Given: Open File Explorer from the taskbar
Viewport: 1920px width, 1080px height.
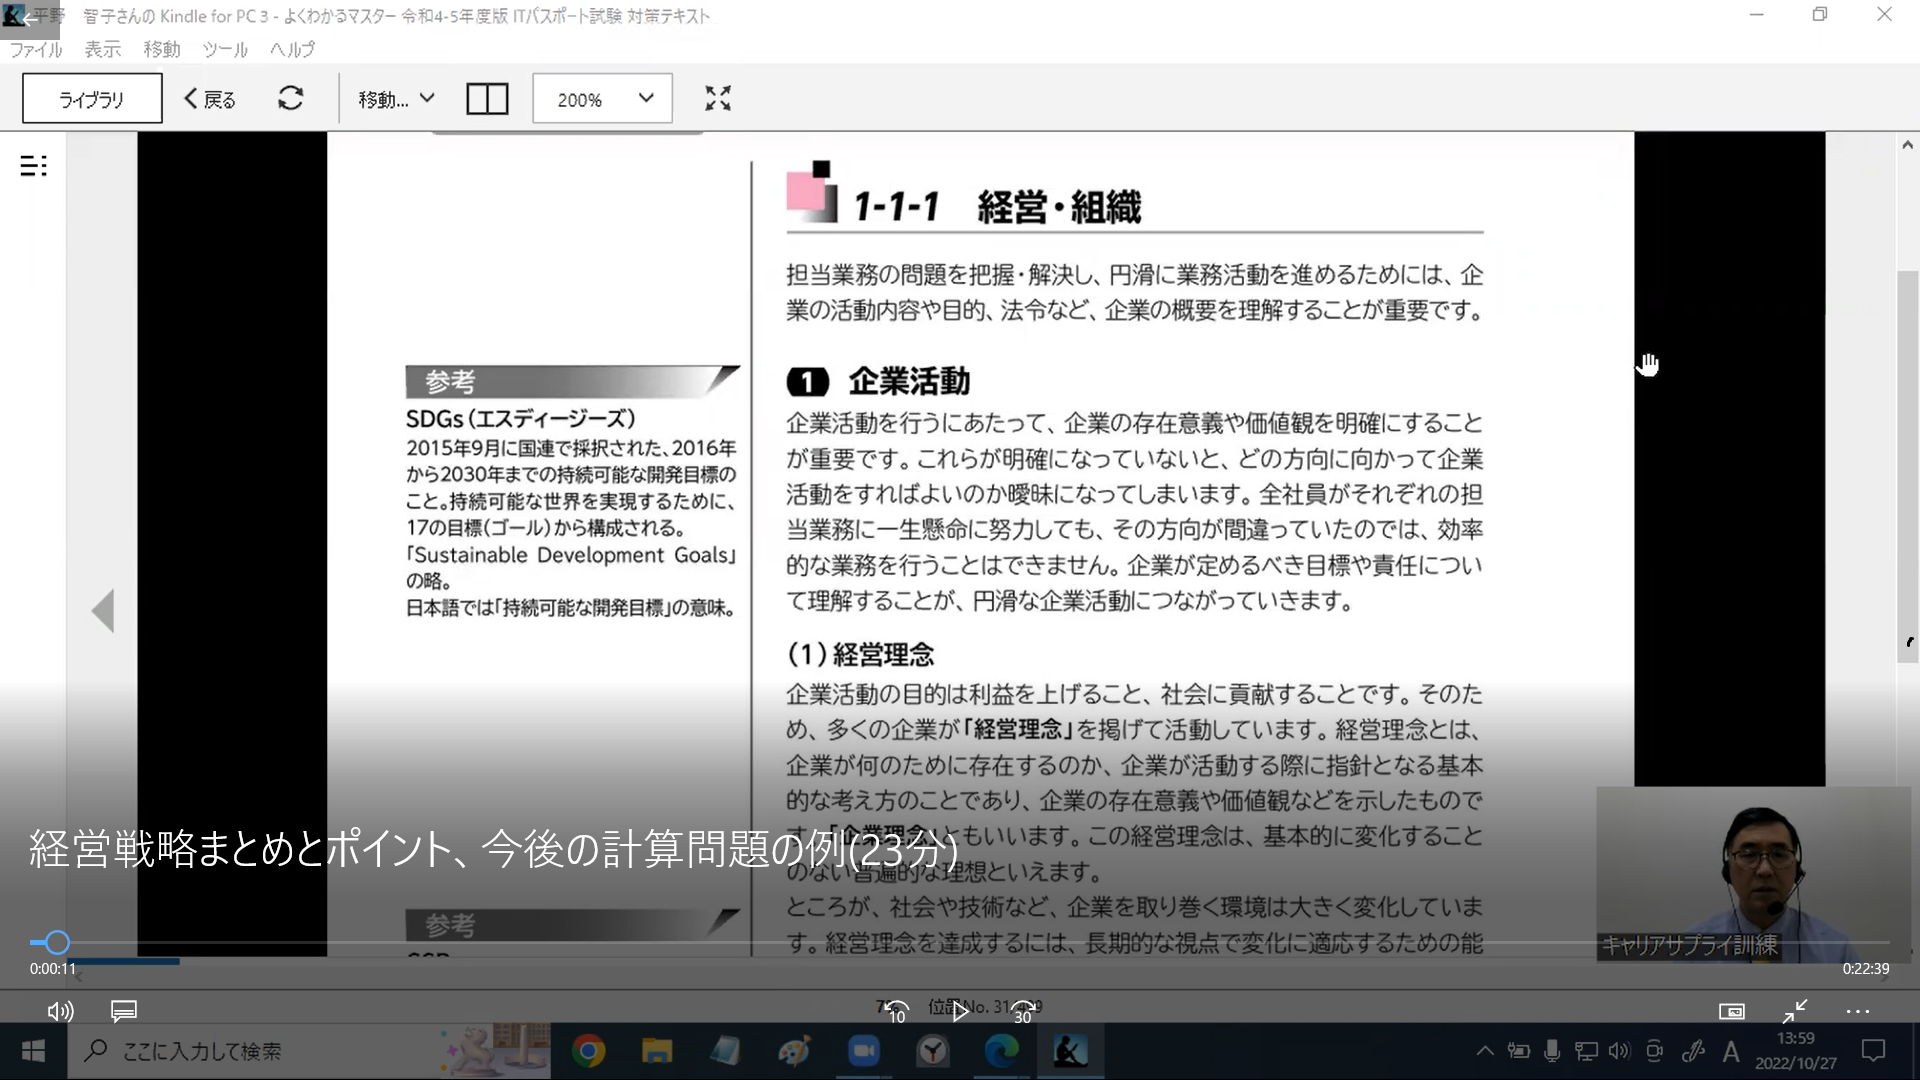Looking at the screenshot, I should (656, 1051).
